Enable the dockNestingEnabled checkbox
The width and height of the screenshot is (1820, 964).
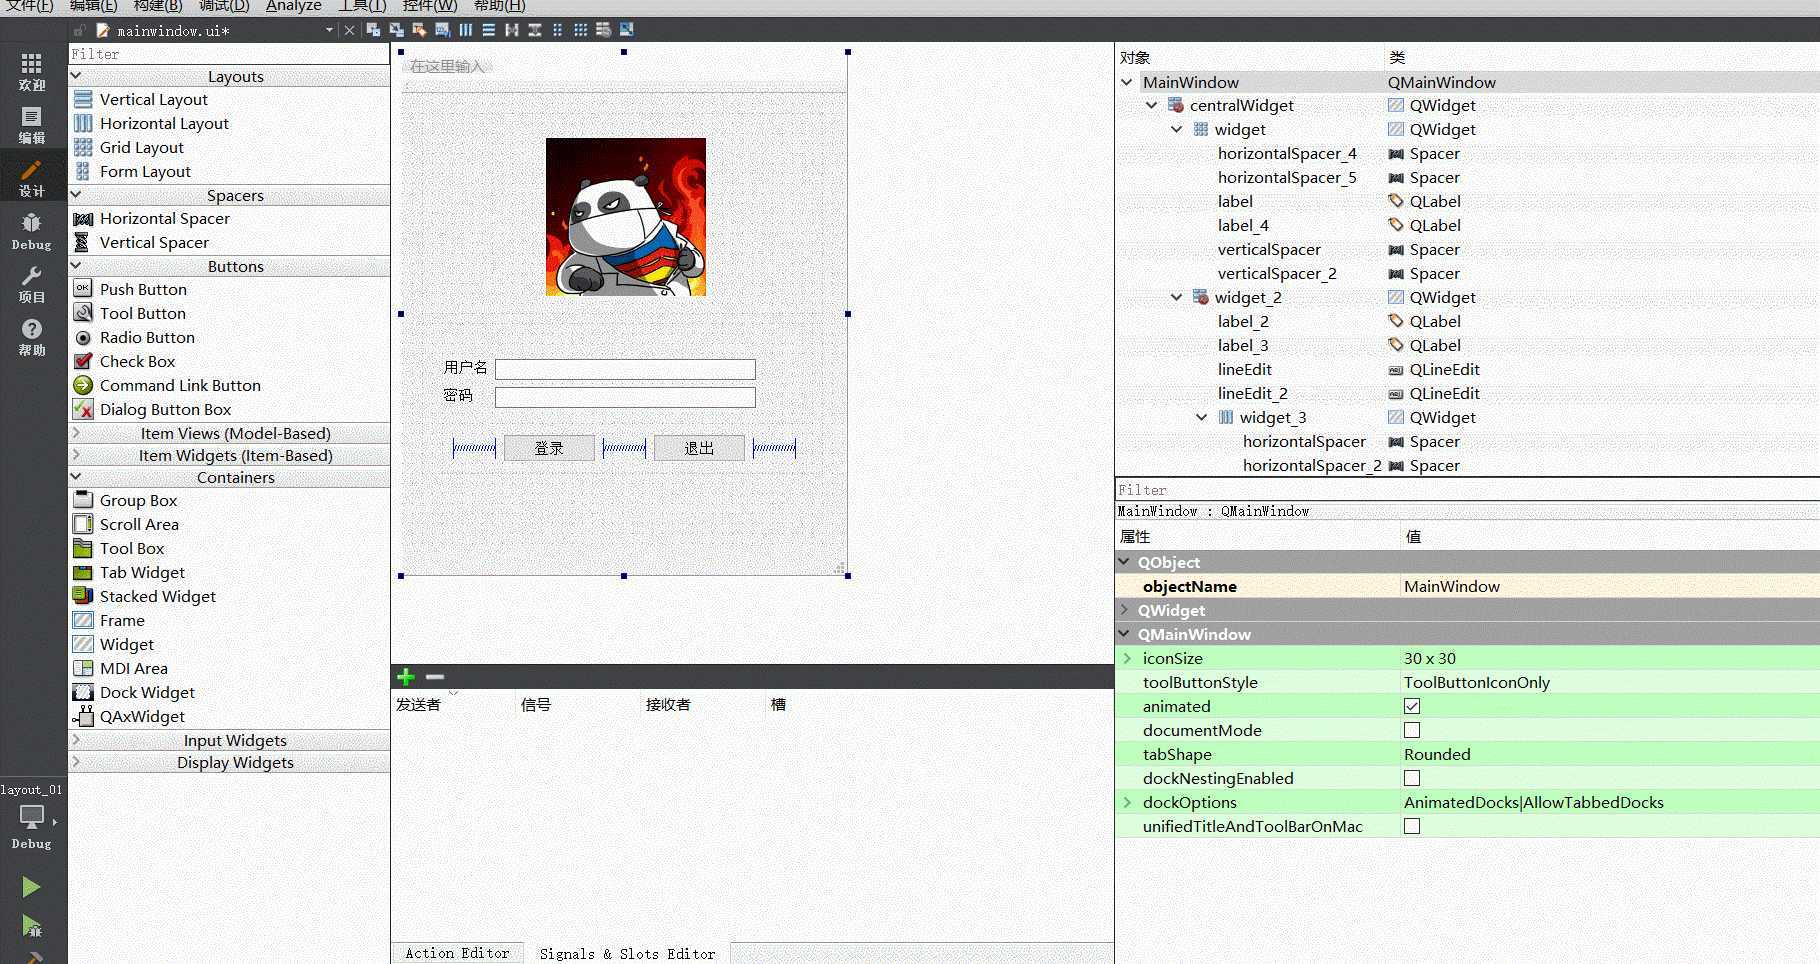pyautogui.click(x=1412, y=778)
